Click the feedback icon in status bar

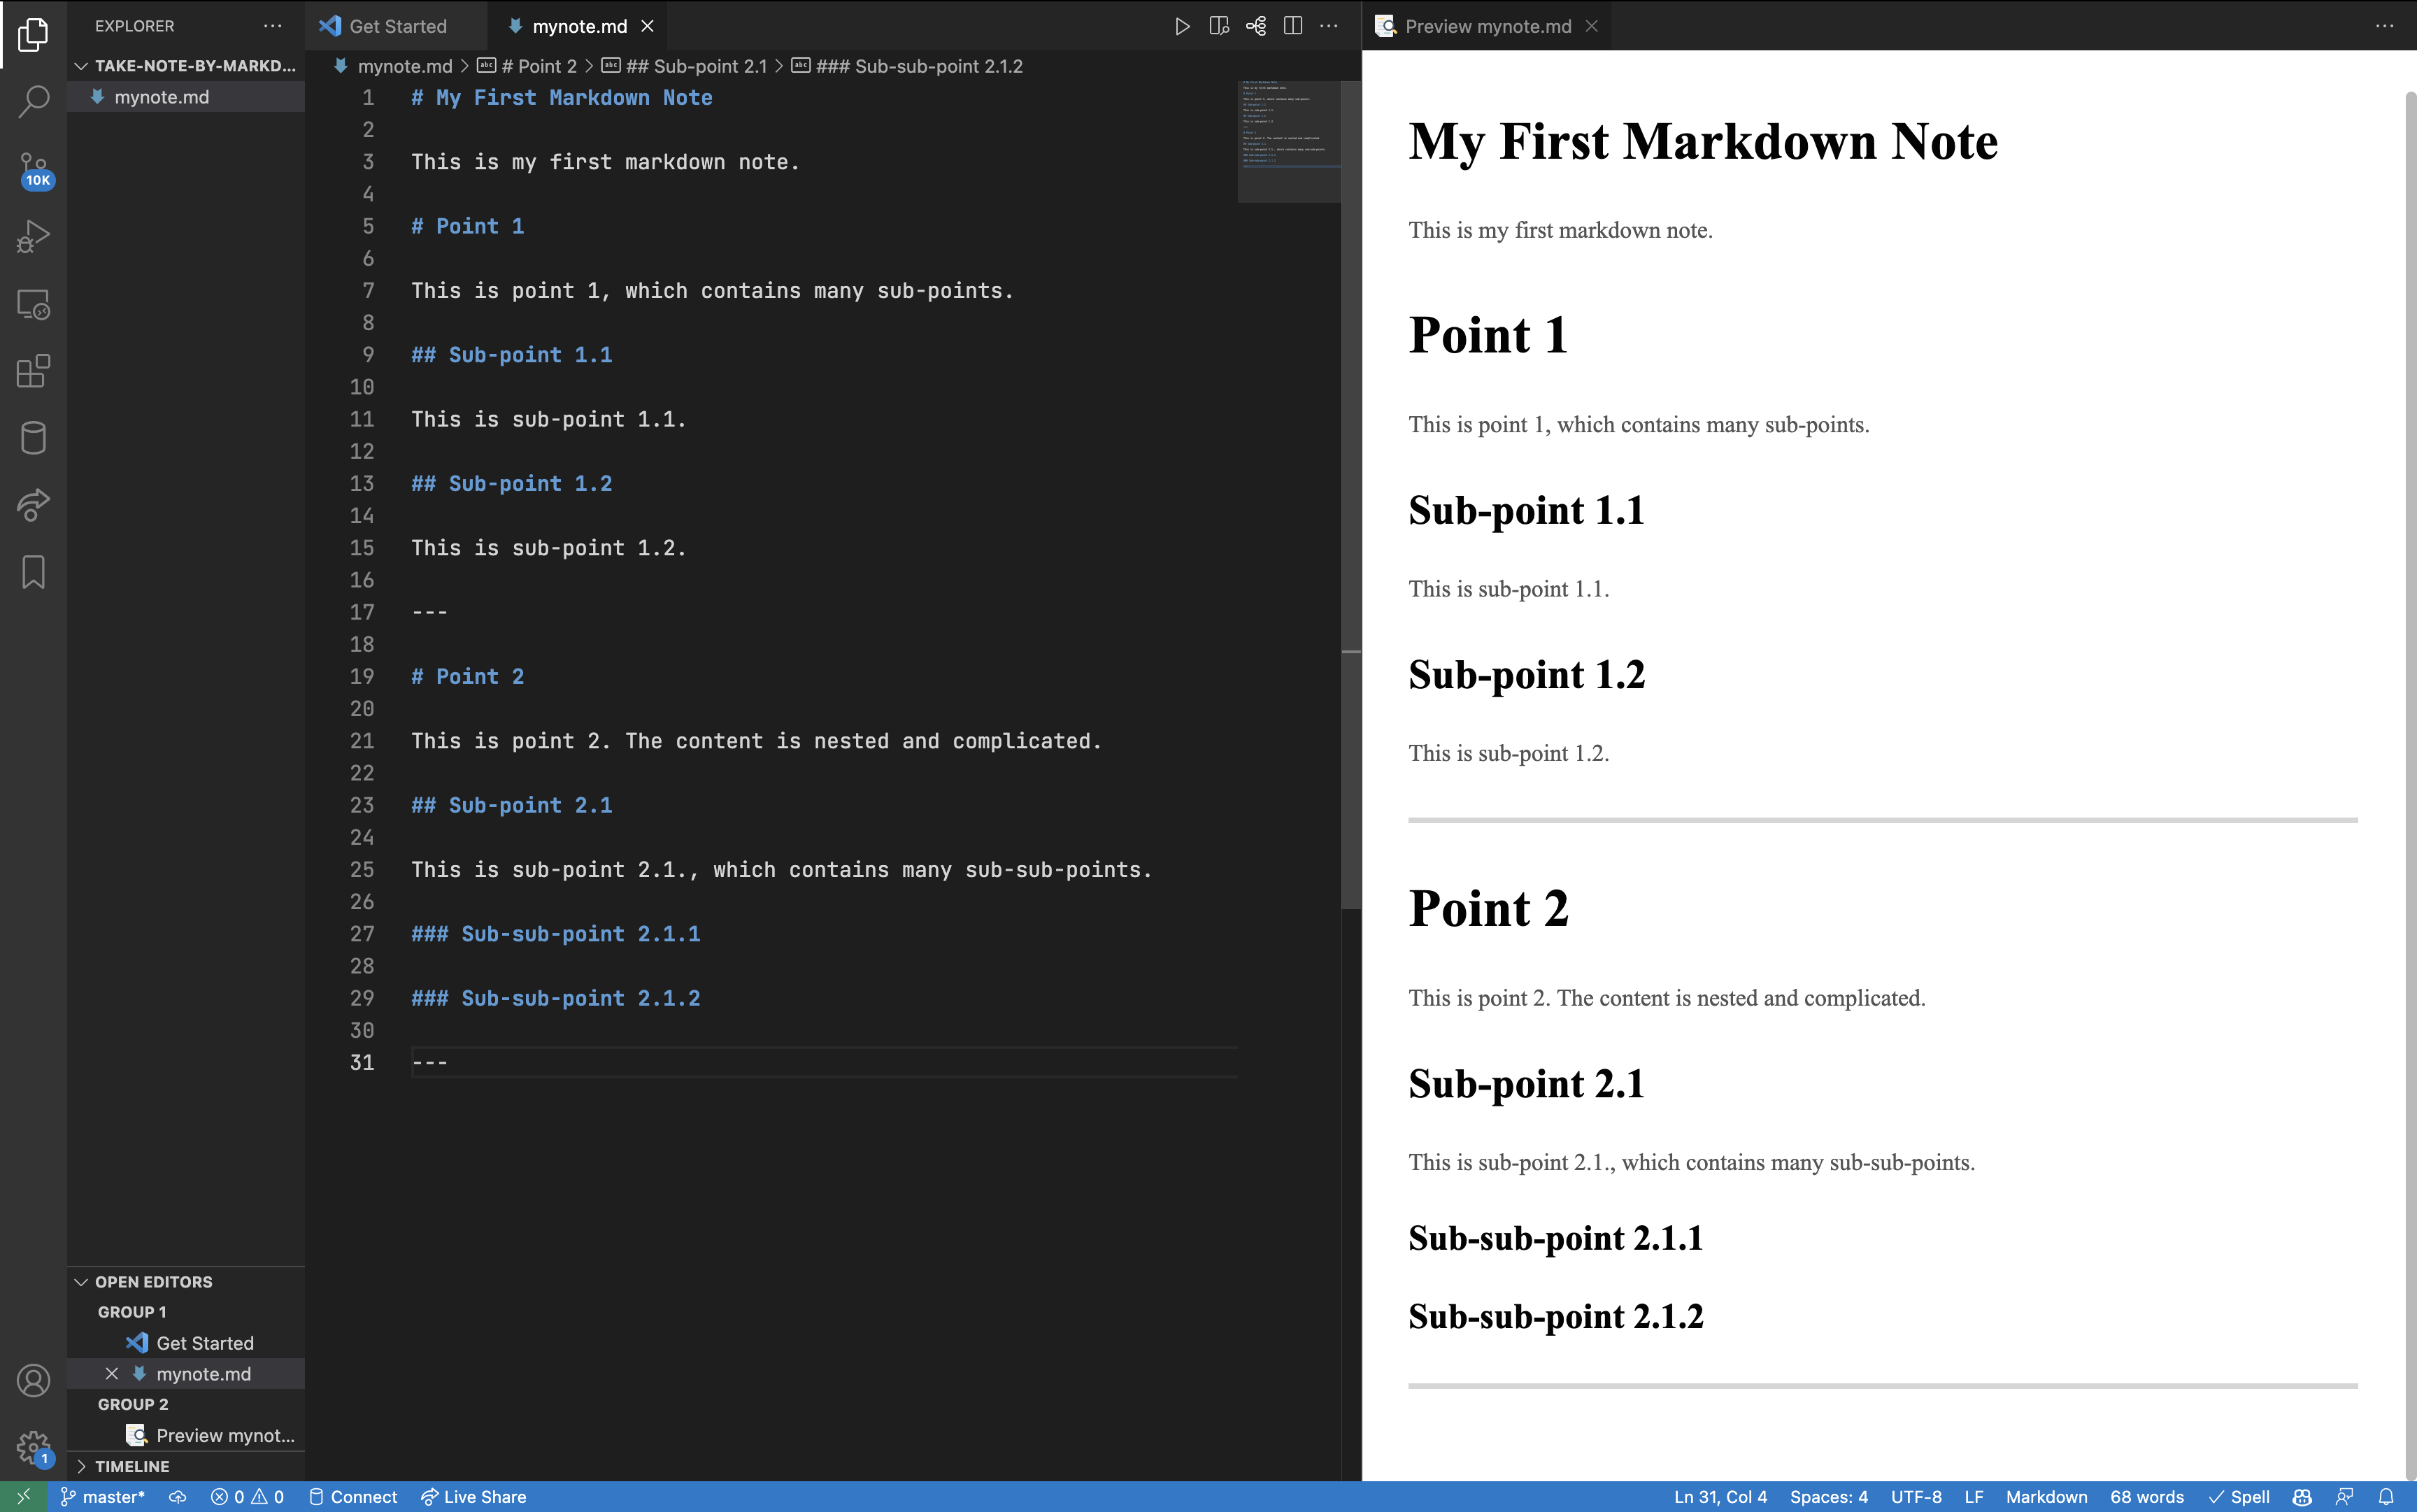pyautogui.click(x=2344, y=1496)
